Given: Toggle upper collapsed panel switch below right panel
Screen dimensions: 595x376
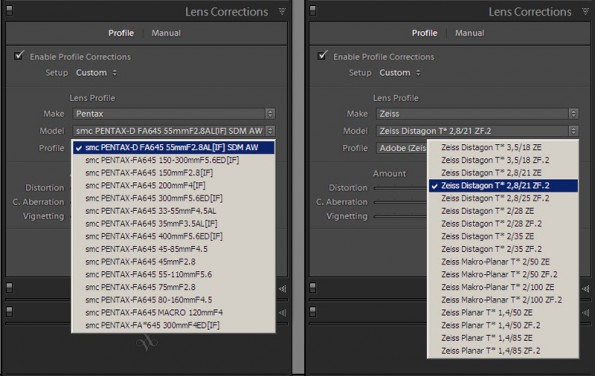Looking at the screenshot, I should pos(313,288).
